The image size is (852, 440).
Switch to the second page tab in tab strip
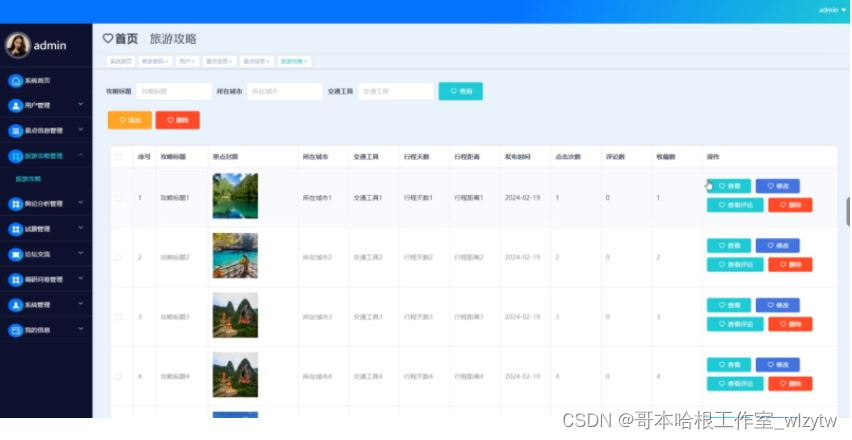[155, 61]
